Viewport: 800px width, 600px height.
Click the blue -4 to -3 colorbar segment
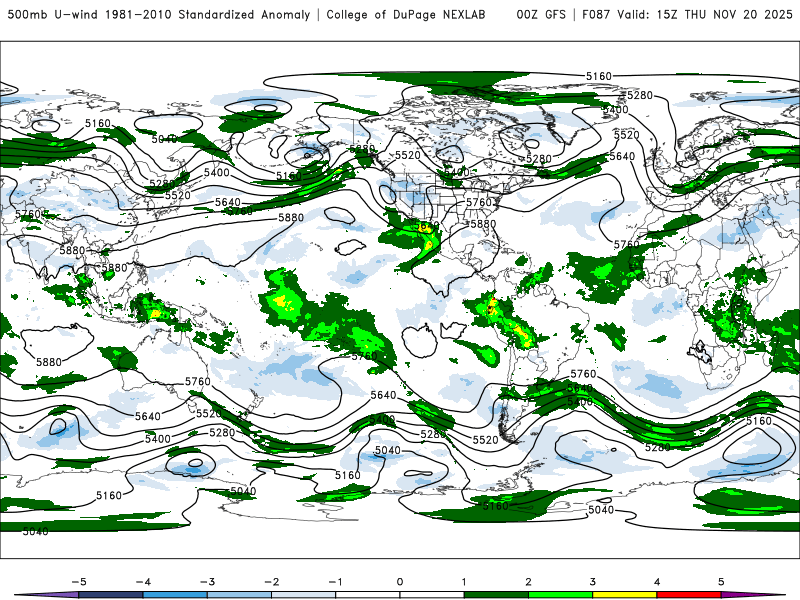[x=175, y=595]
